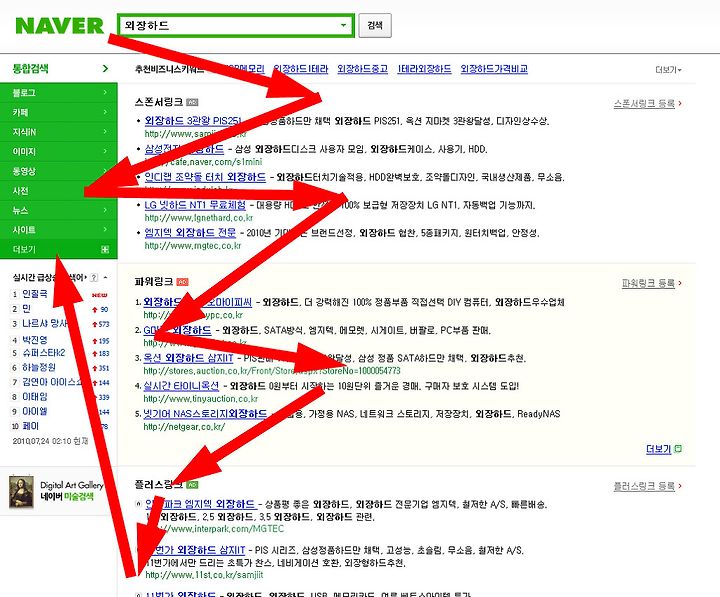This screenshot has height=597, width=720.
Task: Open the 카페 search category
Action: (x=59, y=112)
